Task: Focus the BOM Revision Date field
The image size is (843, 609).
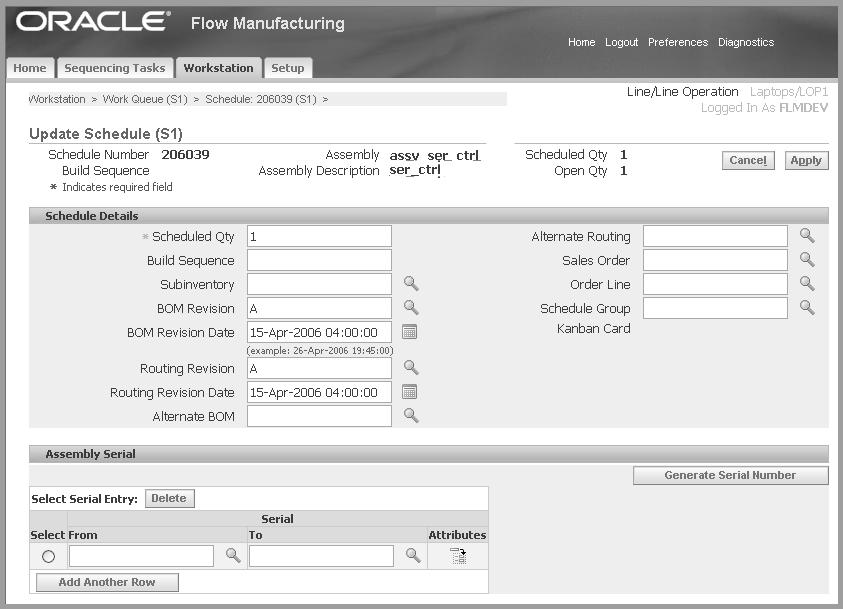Action: tap(319, 332)
